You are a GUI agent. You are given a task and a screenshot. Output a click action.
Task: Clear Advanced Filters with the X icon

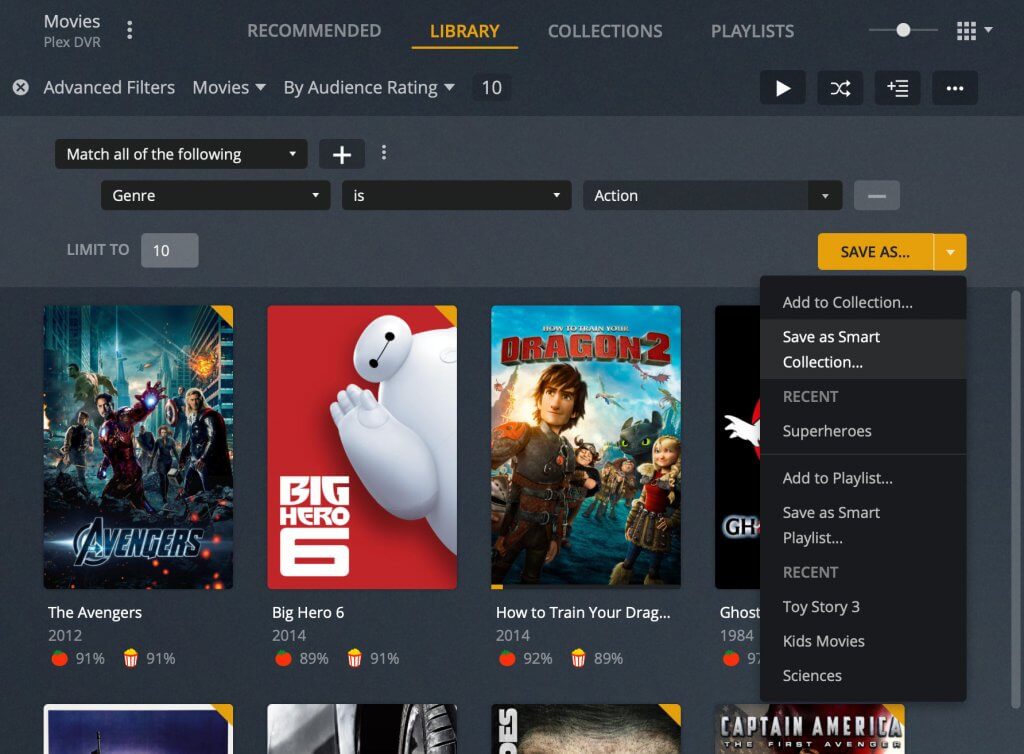point(20,88)
